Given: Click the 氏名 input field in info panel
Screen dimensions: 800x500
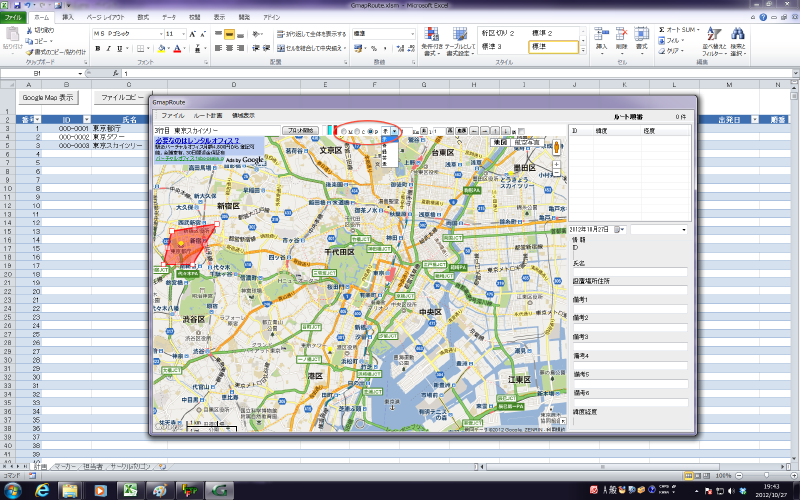Looking at the screenshot, I should [632, 271].
